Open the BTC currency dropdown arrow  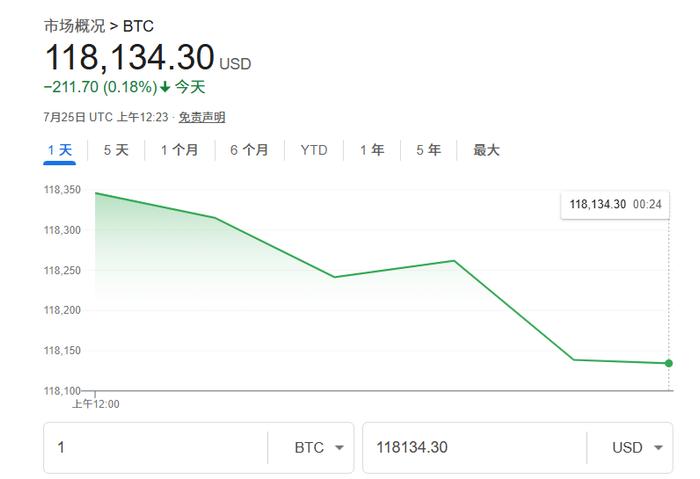[339, 447]
